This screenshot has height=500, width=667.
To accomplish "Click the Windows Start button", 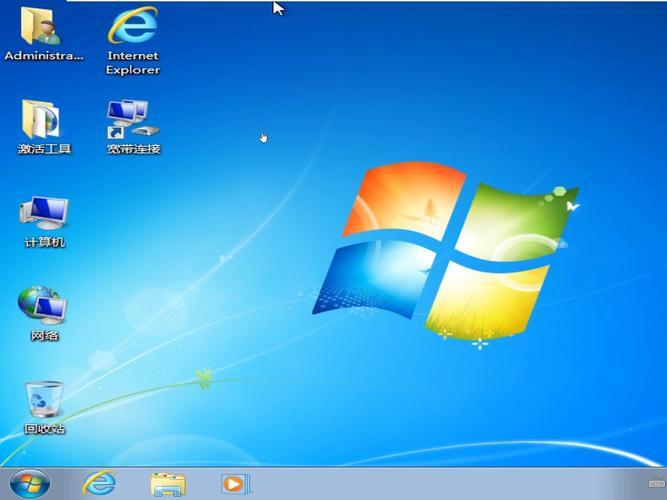I will pos(29,484).
